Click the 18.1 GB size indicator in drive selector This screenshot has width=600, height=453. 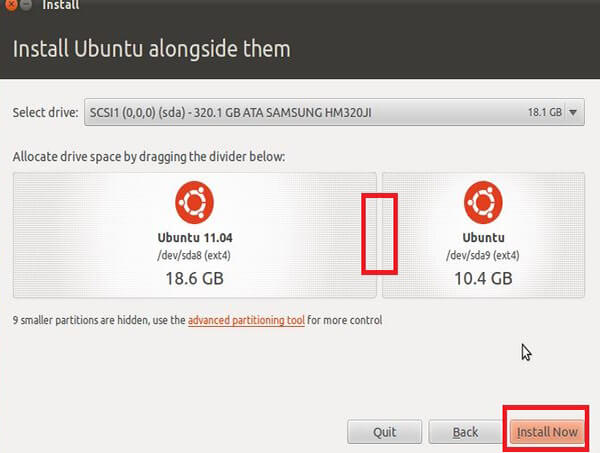click(545, 112)
